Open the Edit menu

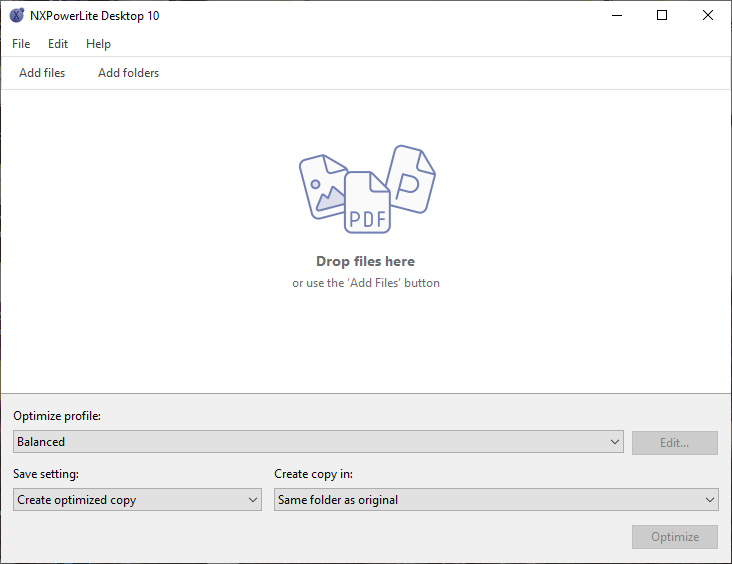coord(58,44)
